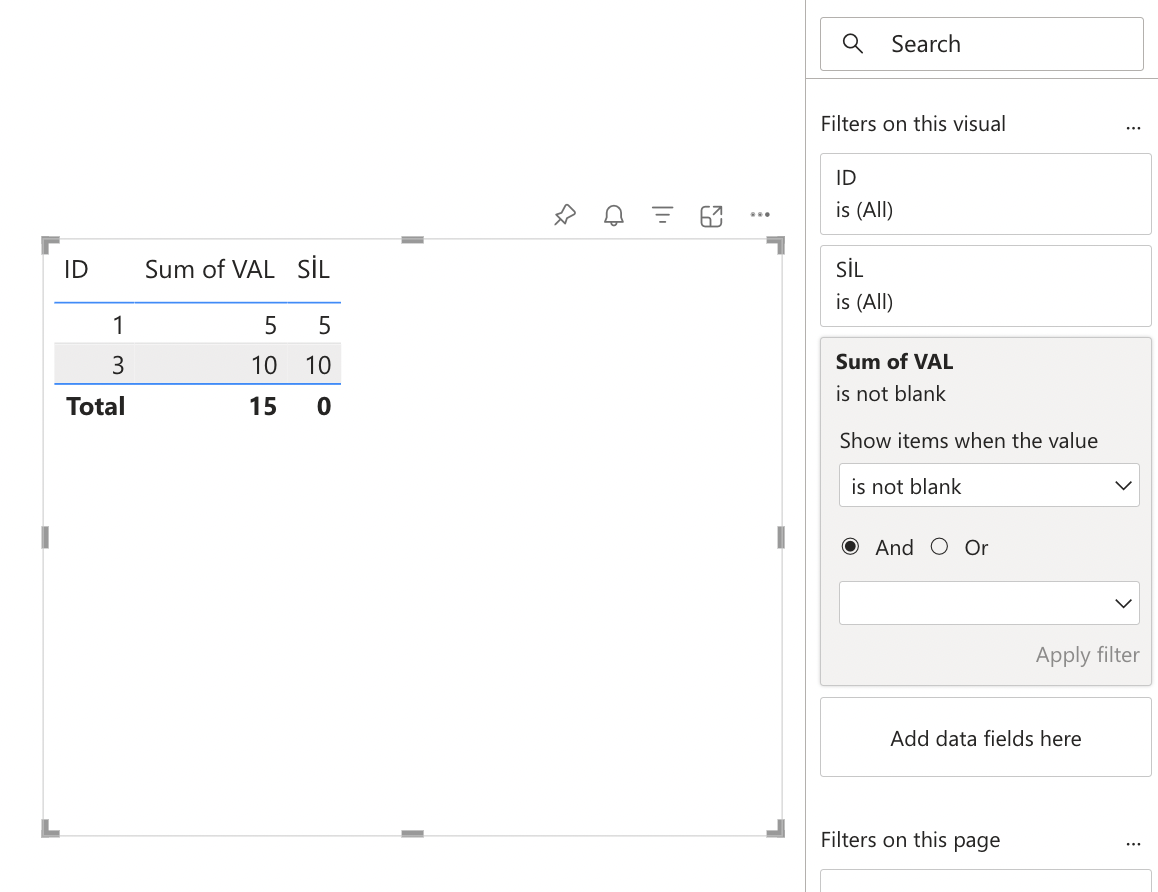Click the total value 15
This screenshot has height=892, width=1158.
point(263,406)
